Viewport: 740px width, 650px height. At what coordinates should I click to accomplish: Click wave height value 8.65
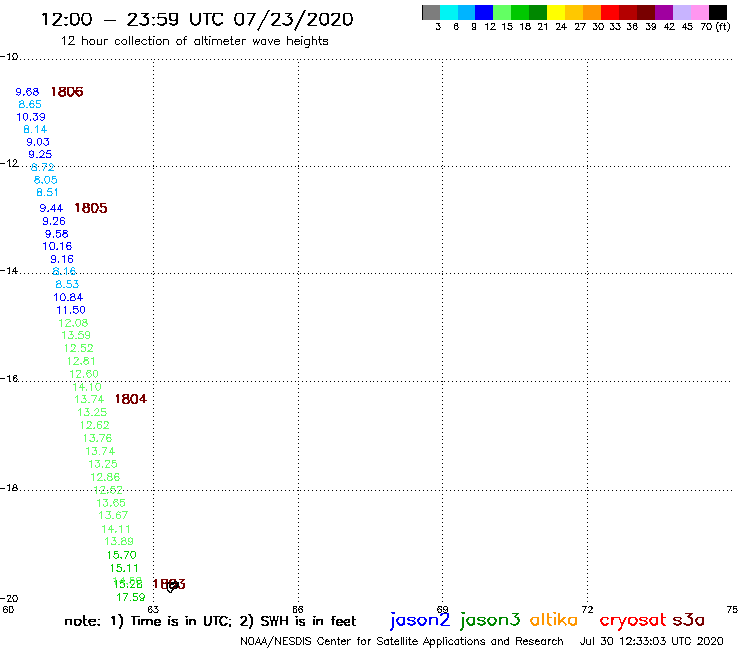click(x=30, y=104)
